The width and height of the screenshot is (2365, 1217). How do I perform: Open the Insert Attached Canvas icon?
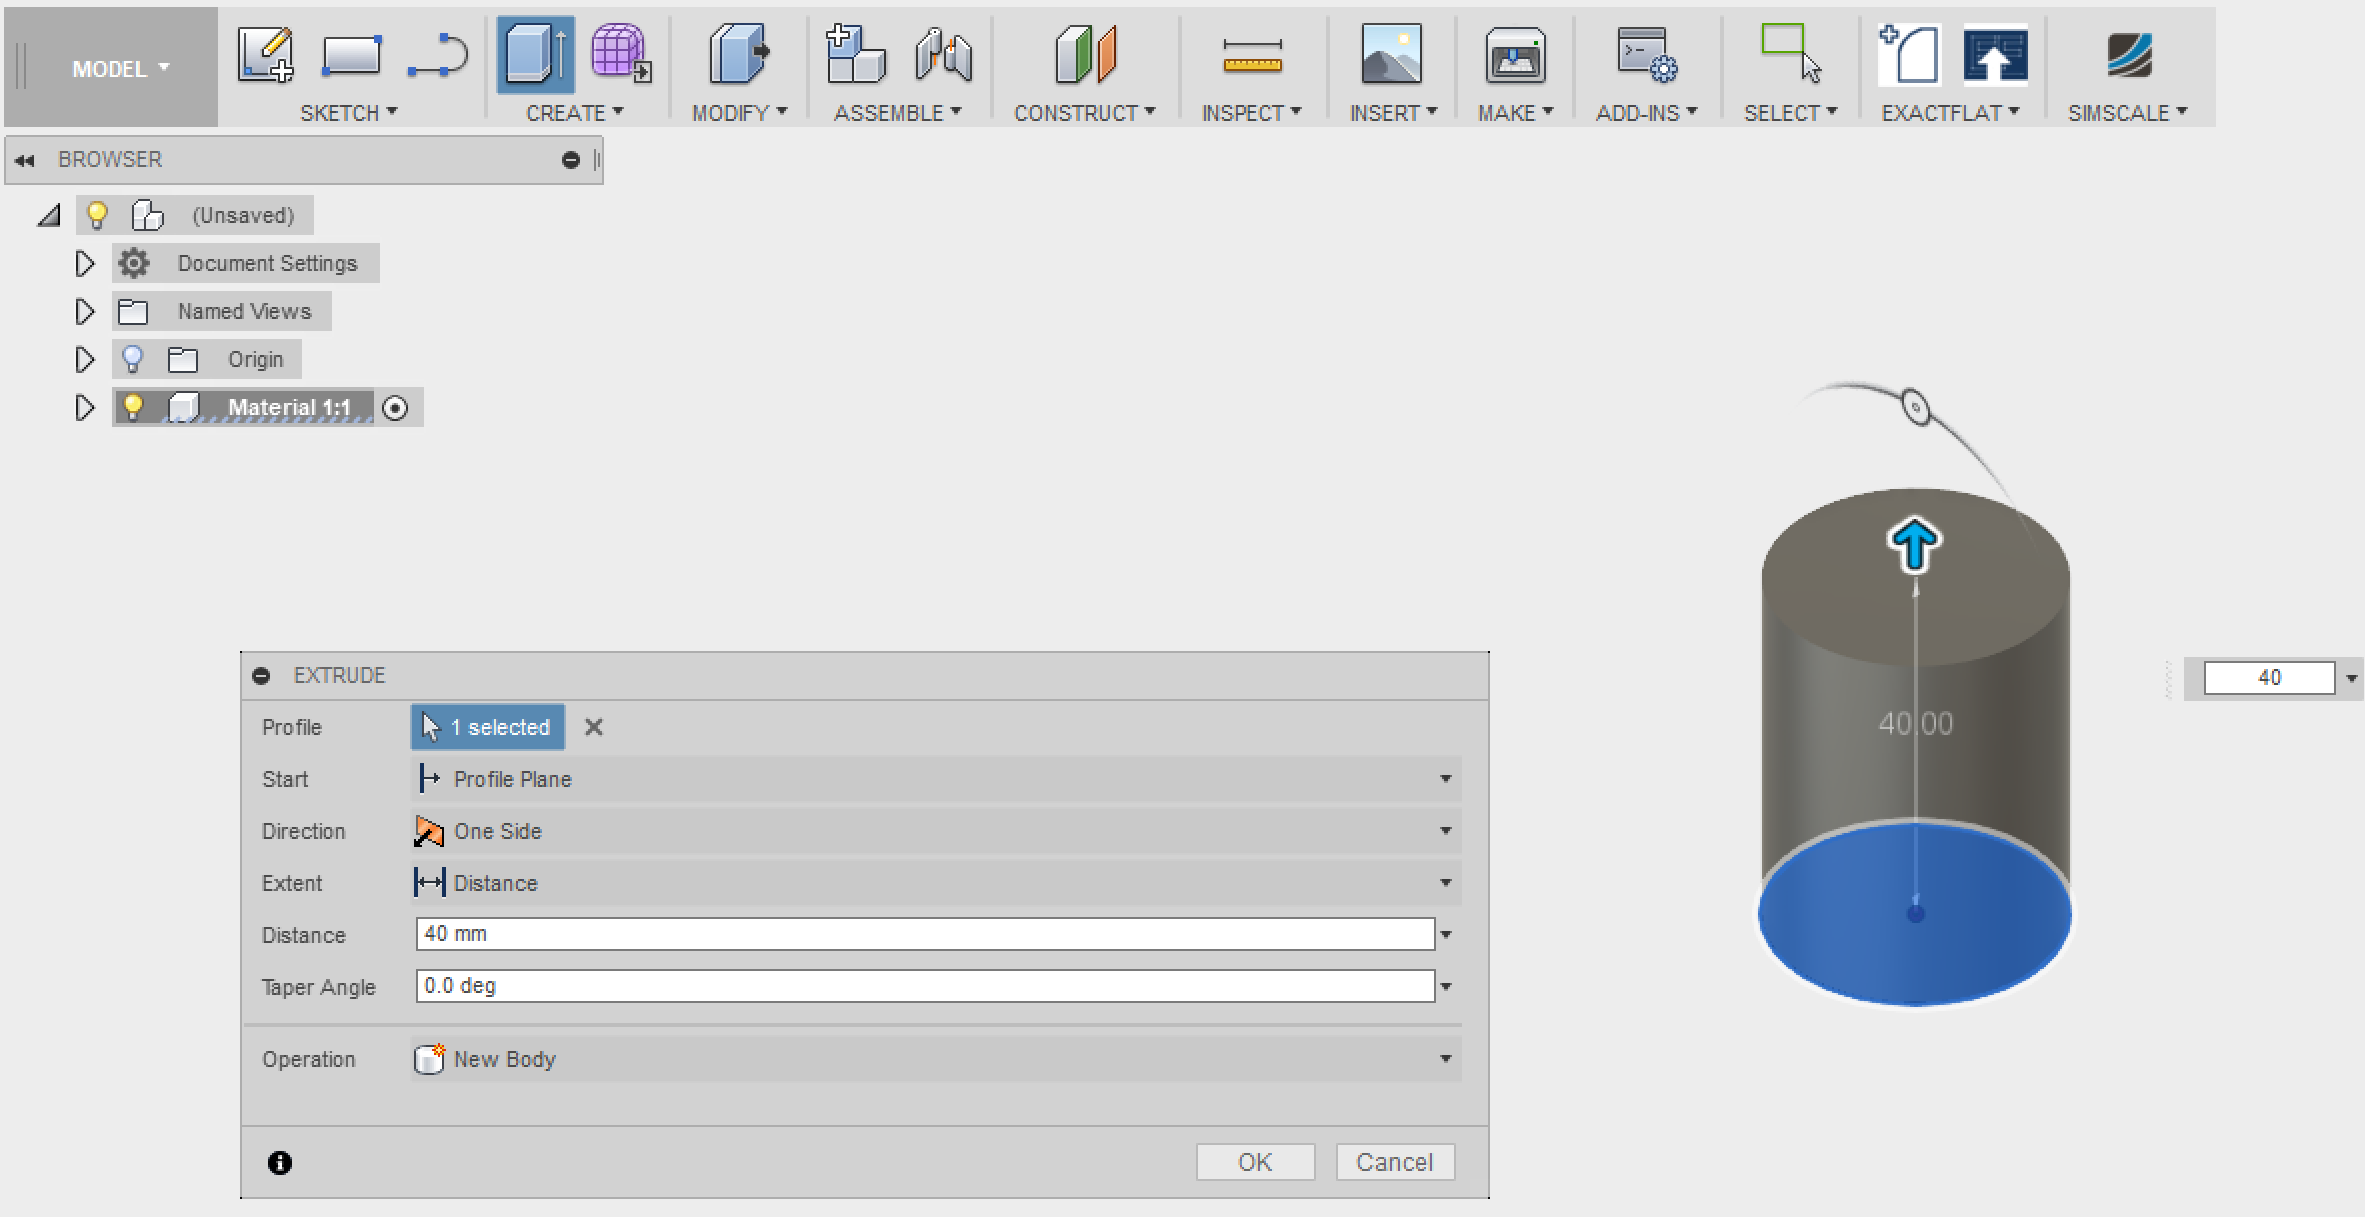(x=1393, y=55)
